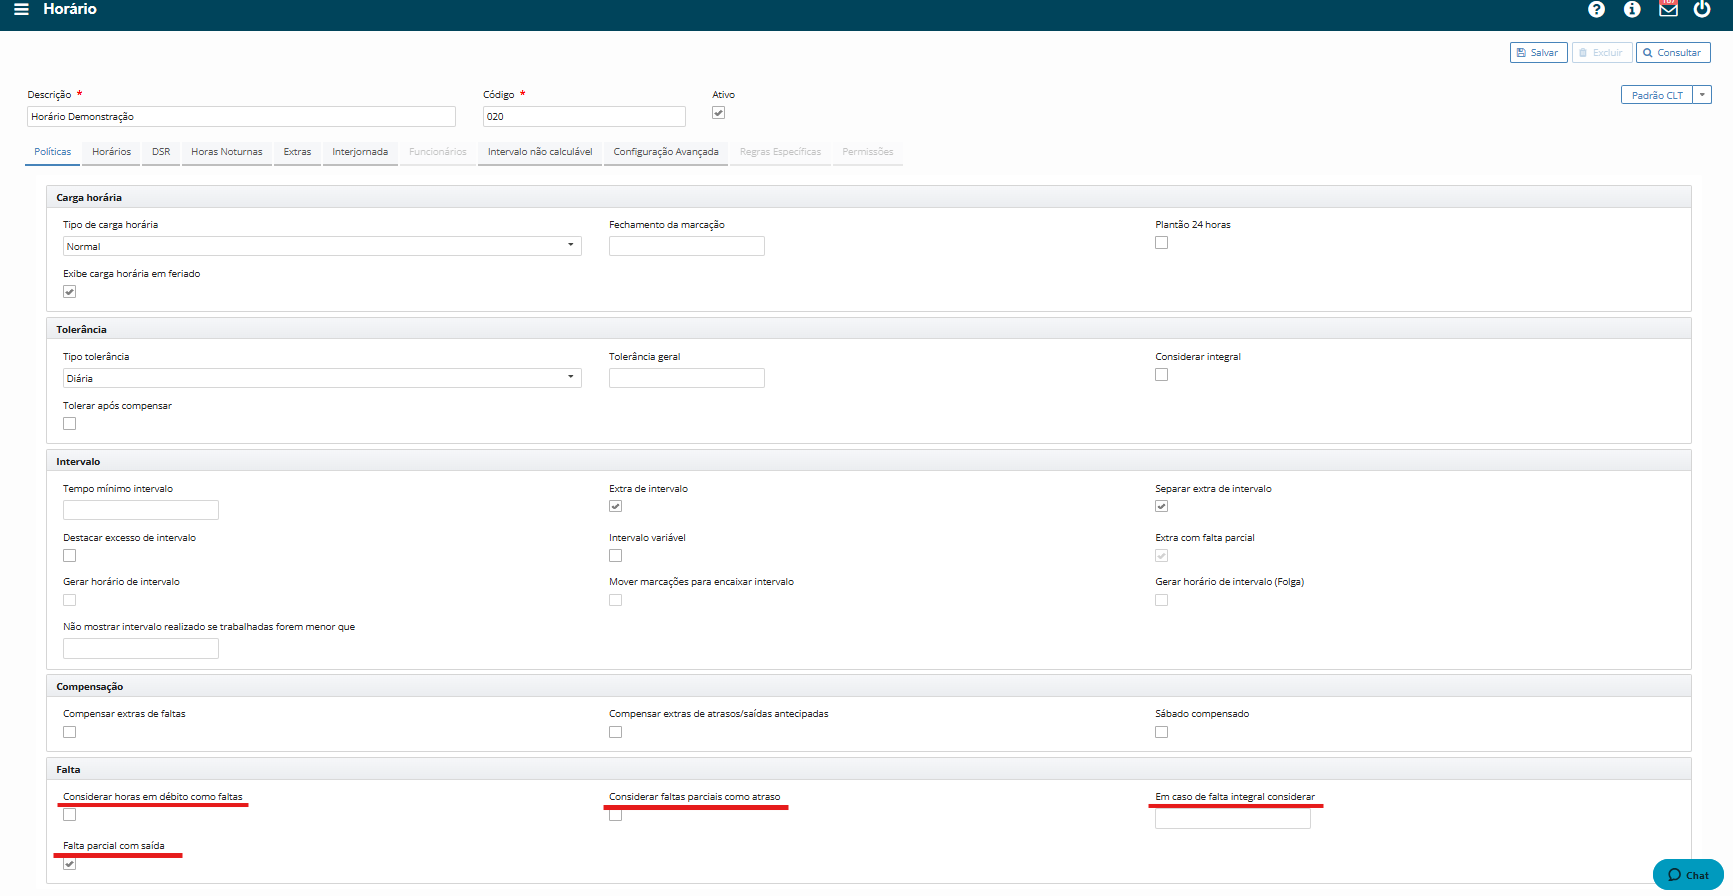
Task: Expand the Tipo tolerância dropdown
Action: 322,378
